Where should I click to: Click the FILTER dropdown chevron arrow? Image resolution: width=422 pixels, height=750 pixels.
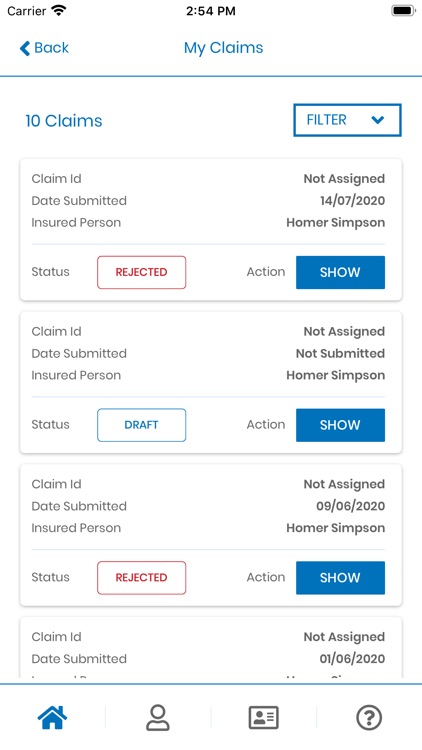coord(378,120)
